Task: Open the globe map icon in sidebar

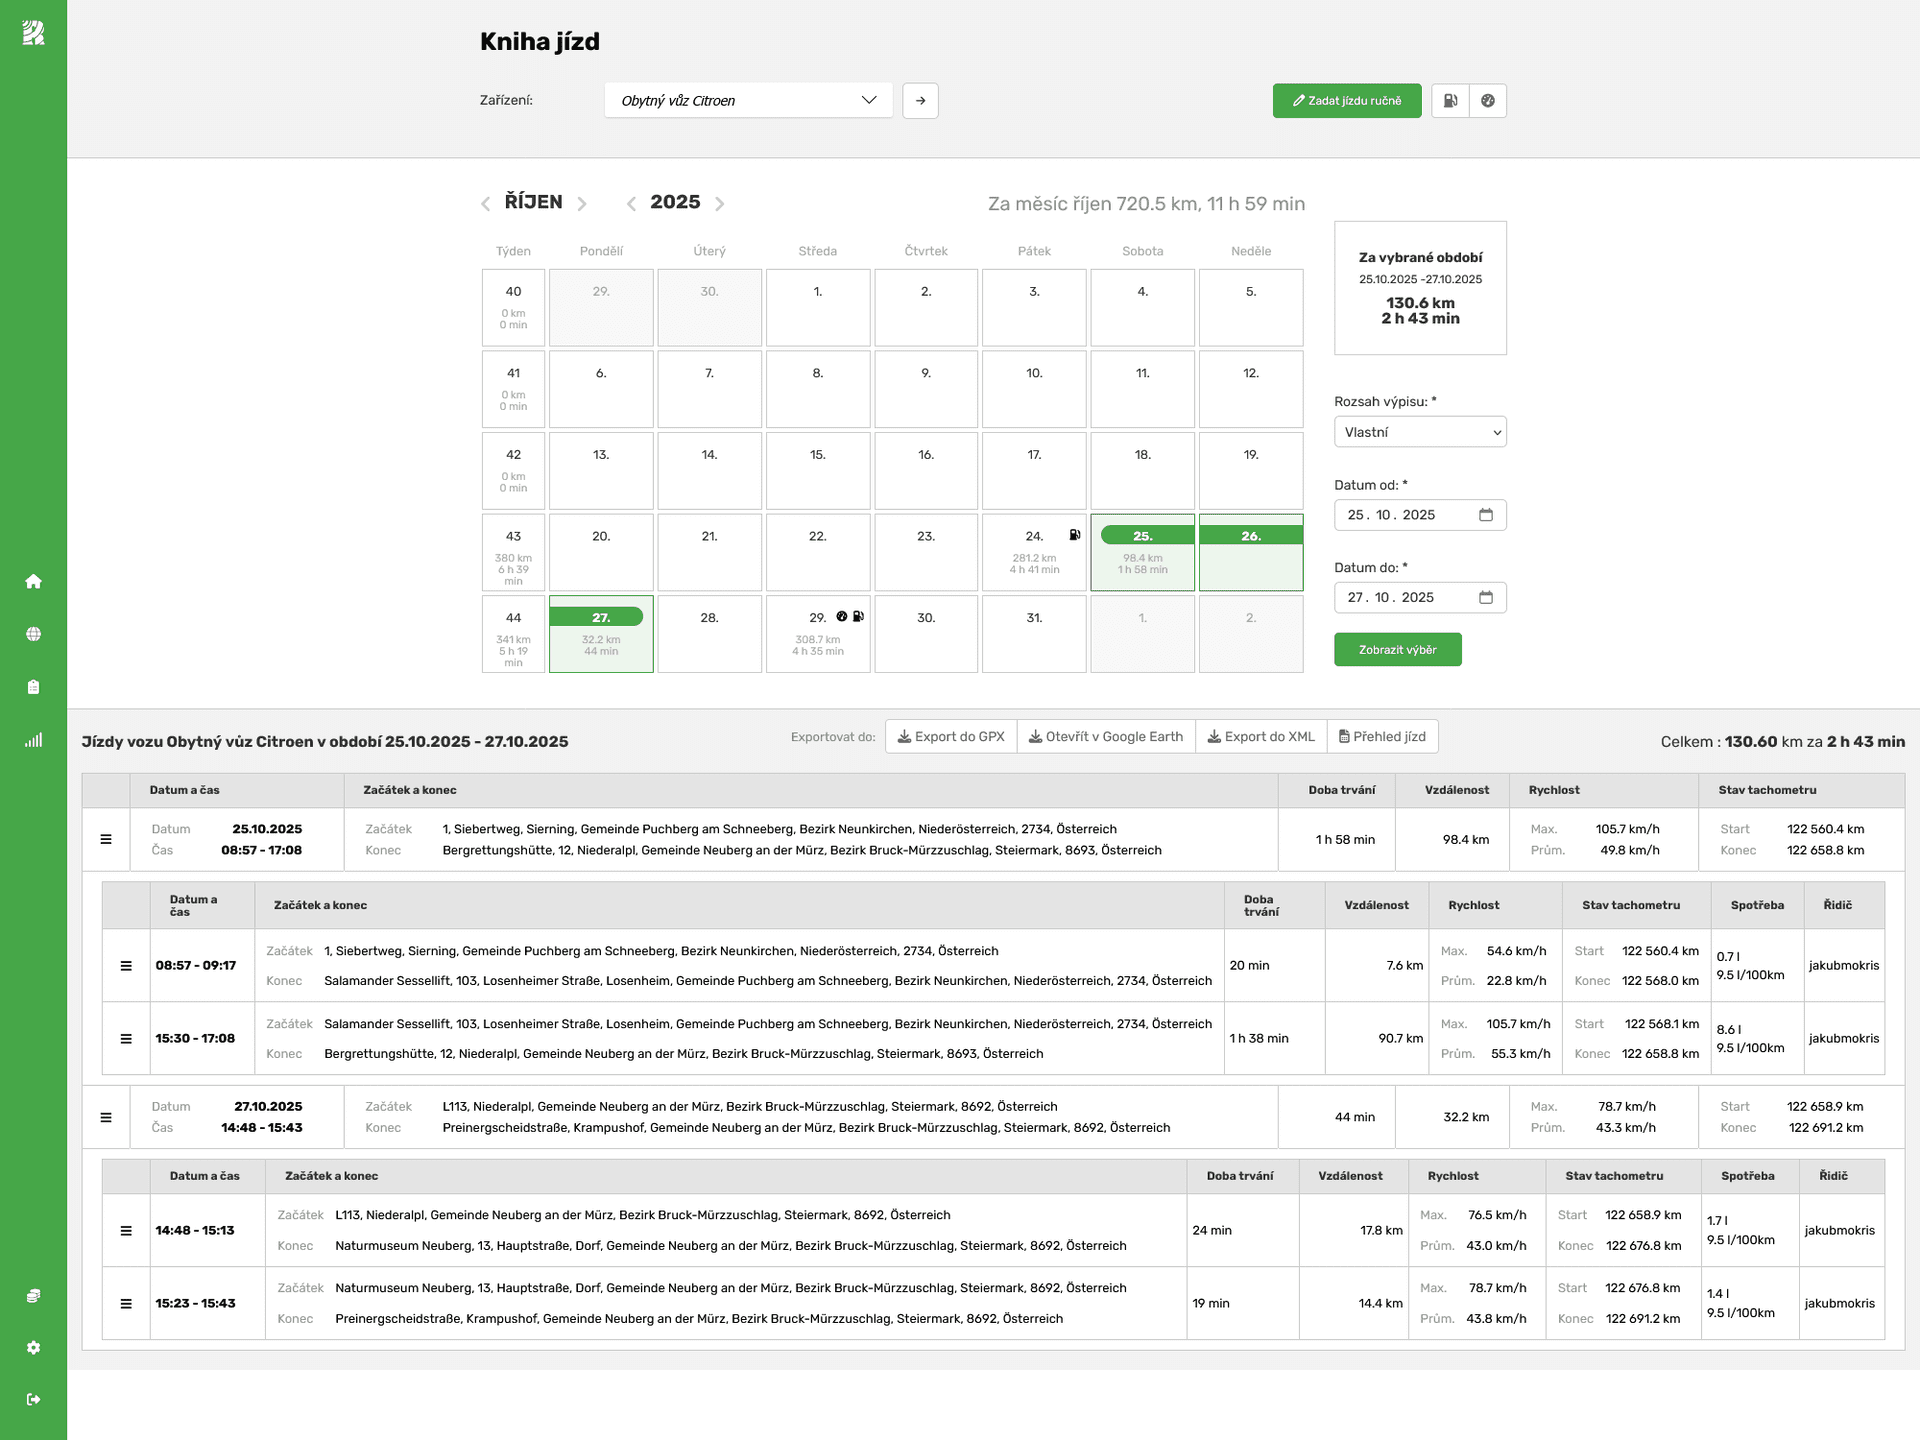Action: pyautogui.click(x=33, y=634)
